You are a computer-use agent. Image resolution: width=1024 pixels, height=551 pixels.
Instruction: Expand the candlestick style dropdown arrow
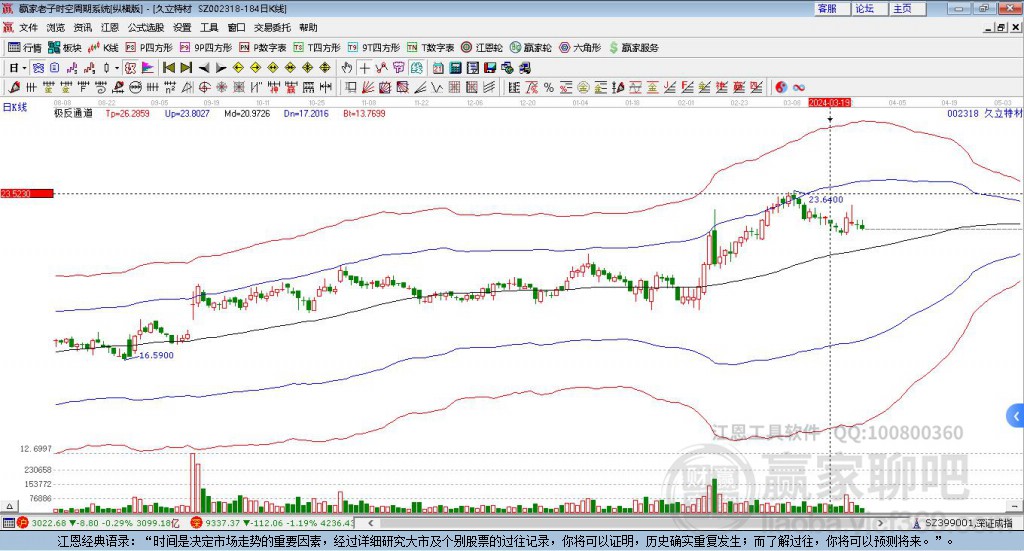pos(117,68)
